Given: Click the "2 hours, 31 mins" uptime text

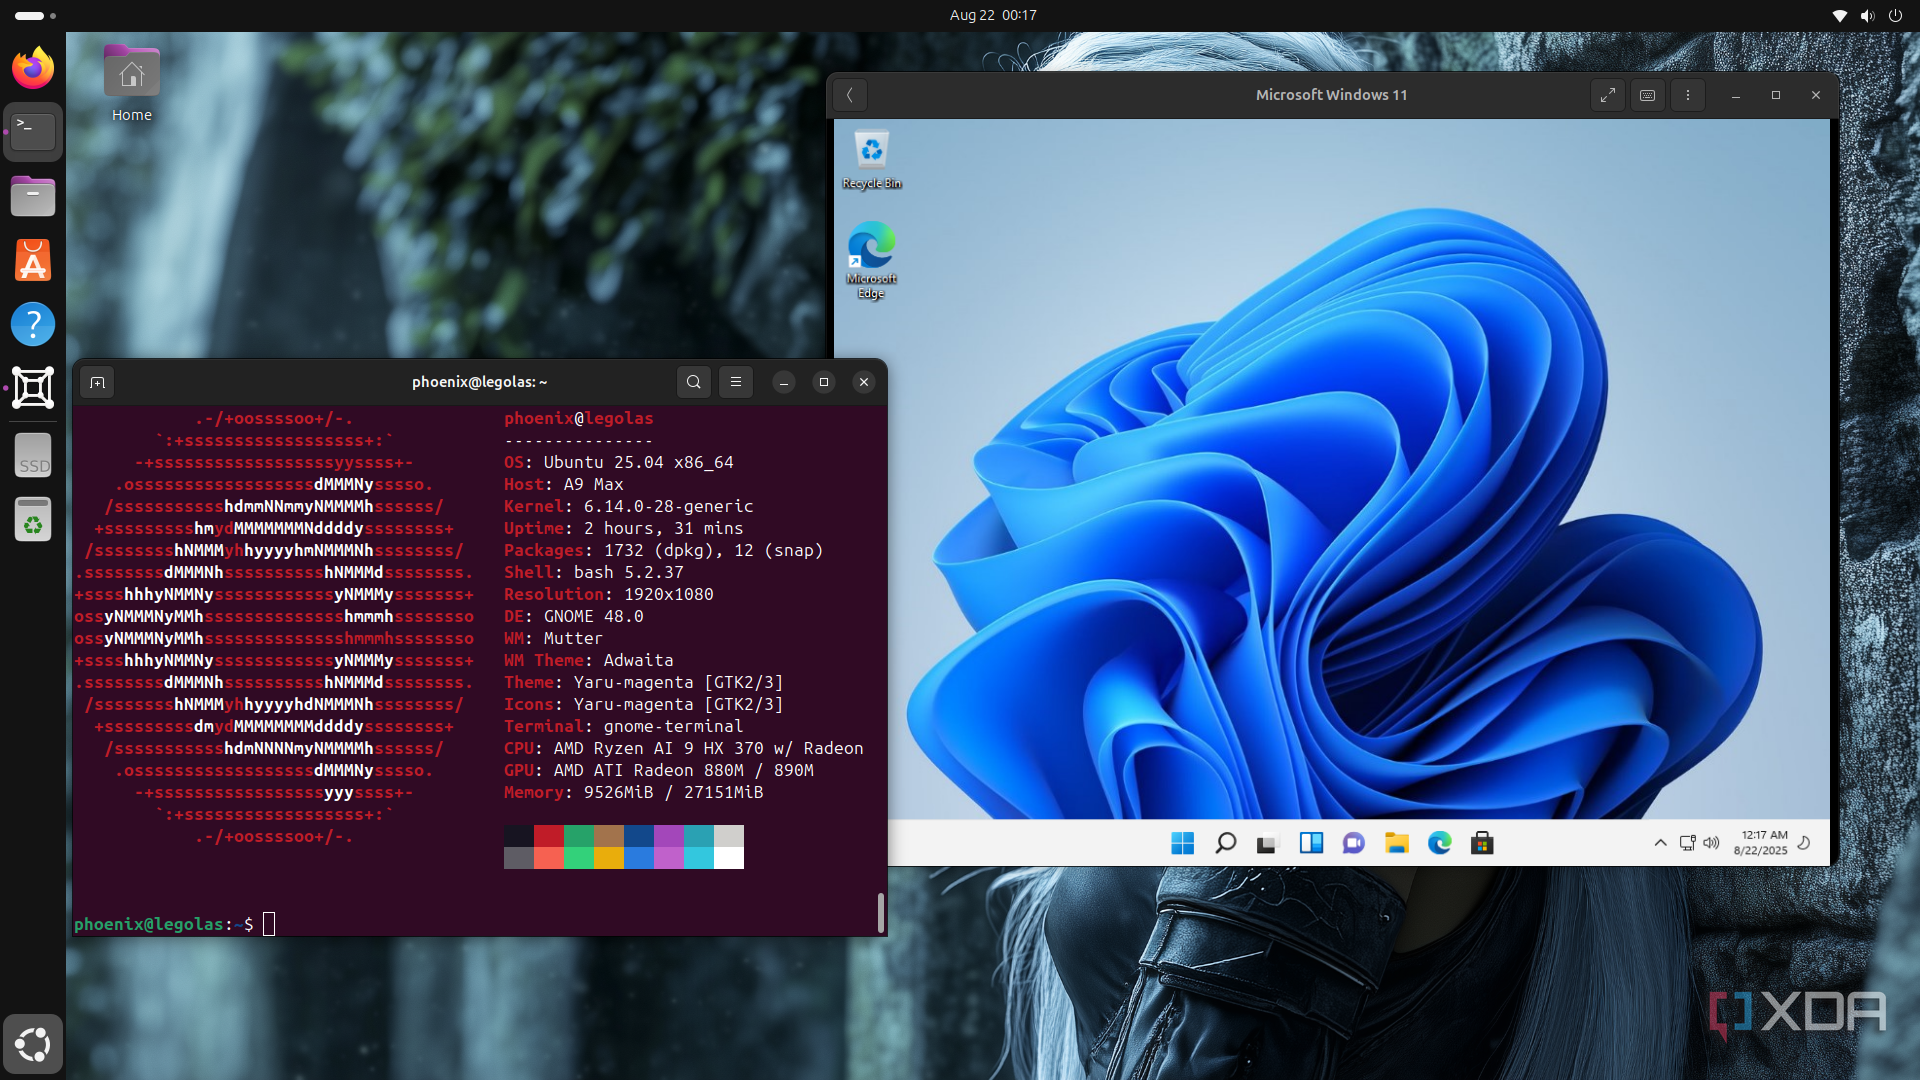Looking at the screenshot, I should pyautogui.click(x=664, y=528).
